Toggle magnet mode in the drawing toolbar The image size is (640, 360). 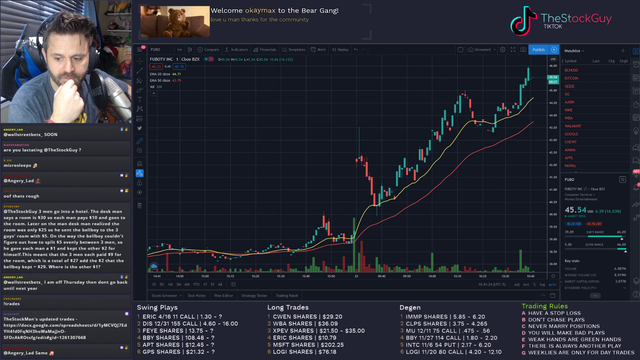pyautogui.click(x=140, y=164)
